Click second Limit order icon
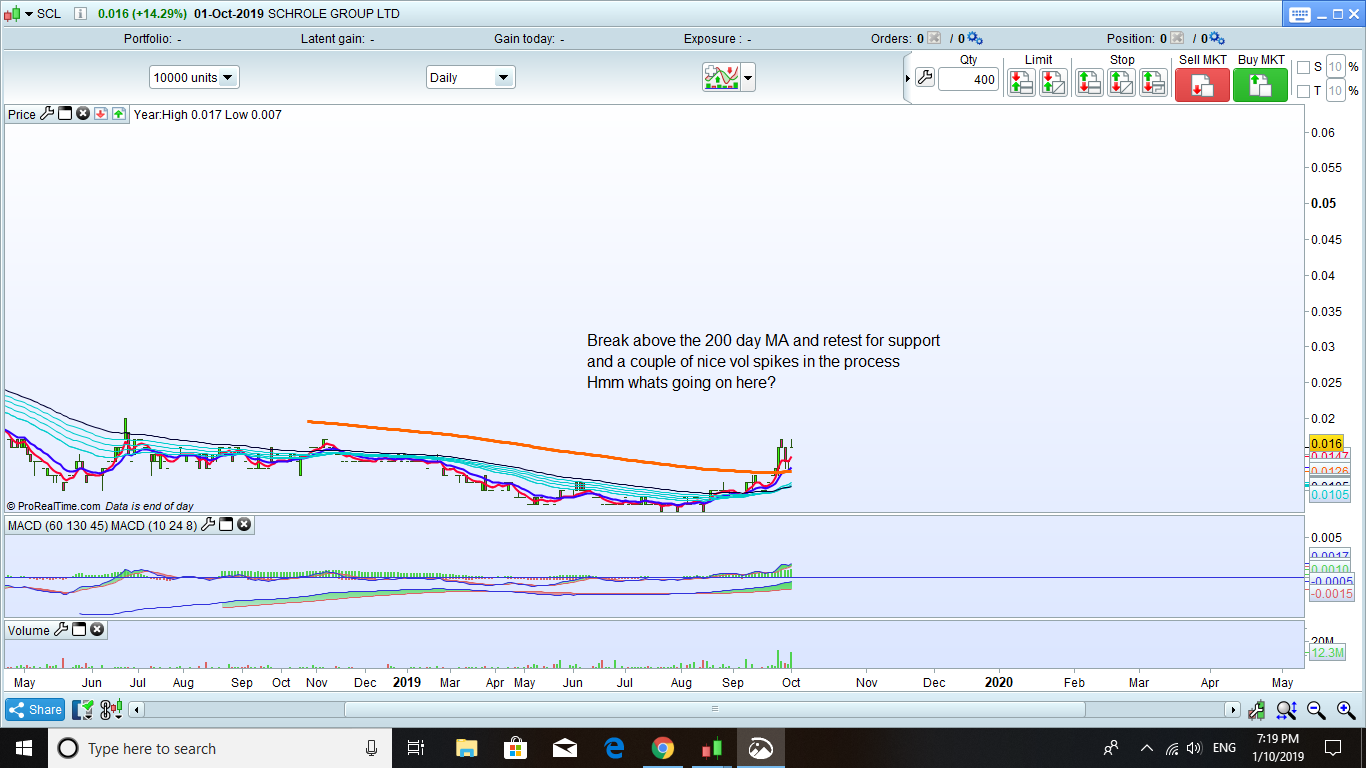The image size is (1366, 768). [1053, 82]
